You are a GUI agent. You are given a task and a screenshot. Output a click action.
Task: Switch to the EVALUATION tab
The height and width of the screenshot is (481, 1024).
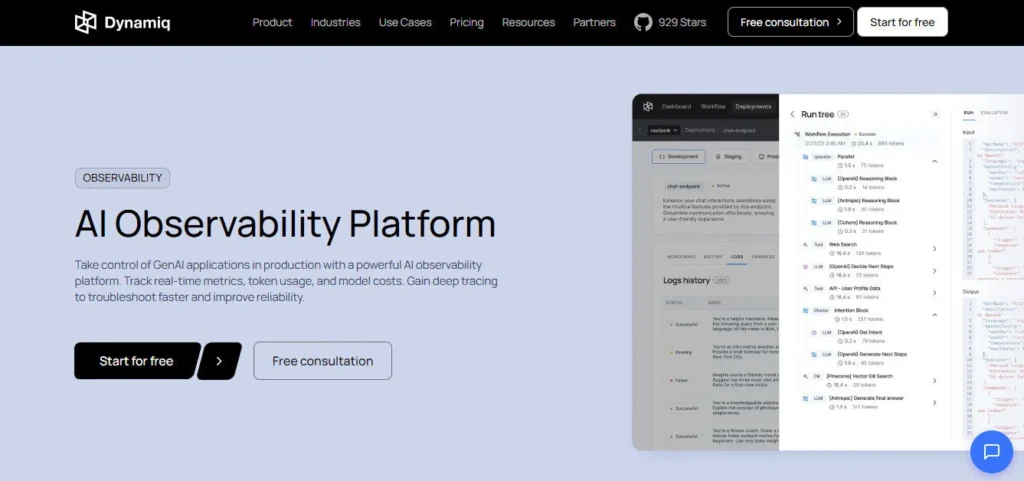click(x=994, y=113)
